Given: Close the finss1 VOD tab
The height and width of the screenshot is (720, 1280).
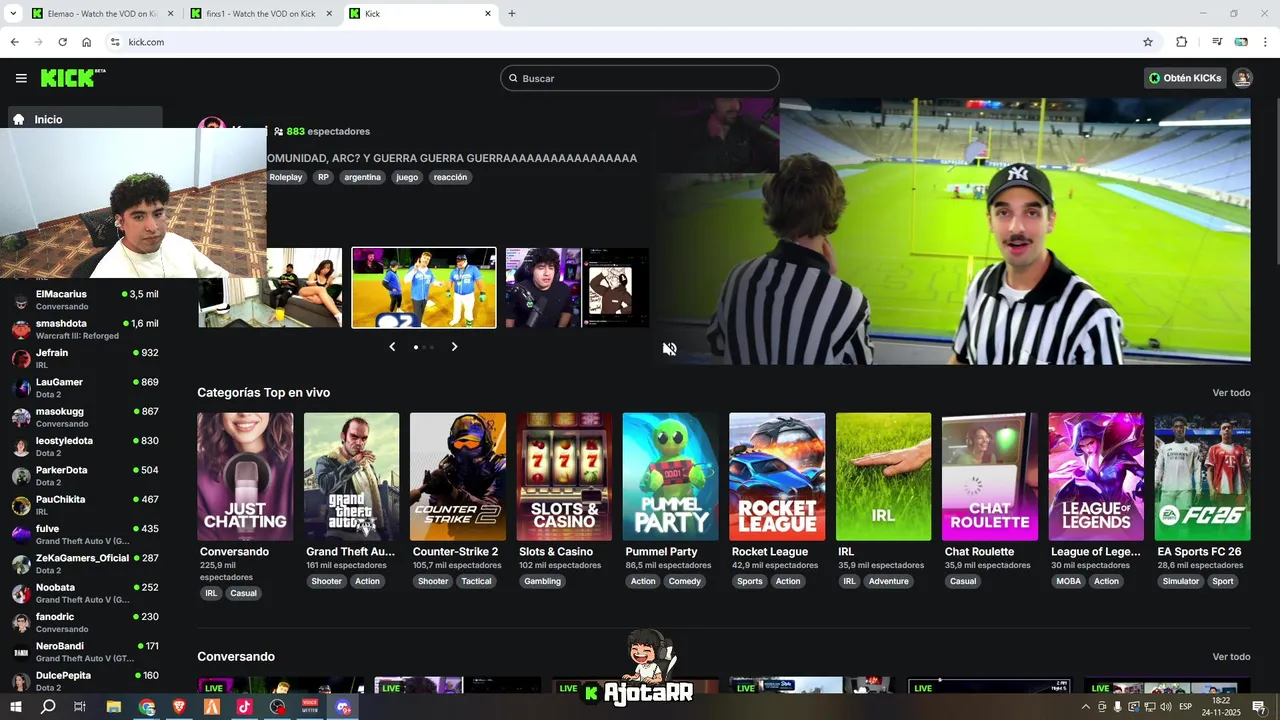Looking at the screenshot, I should (x=329, y=14).
